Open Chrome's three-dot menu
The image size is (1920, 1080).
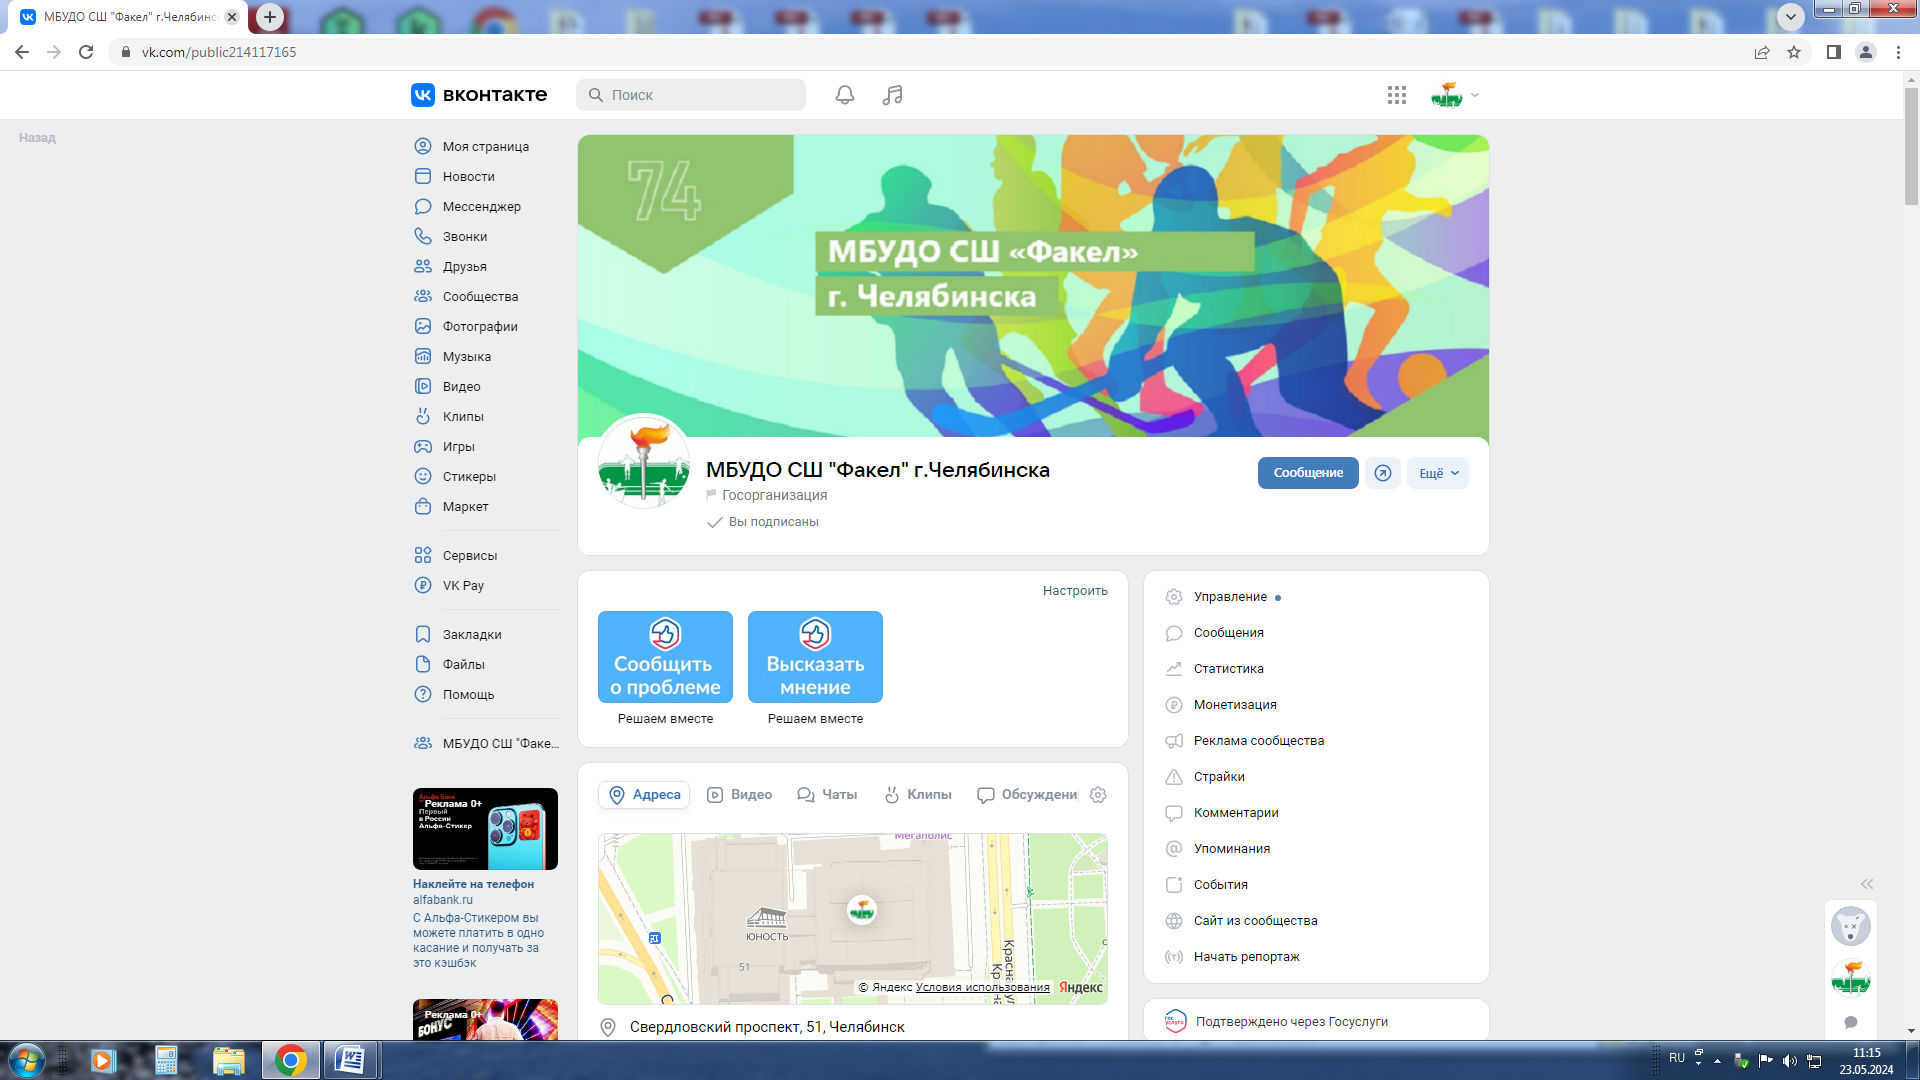pyautogui.click(x=1898, y=52)
